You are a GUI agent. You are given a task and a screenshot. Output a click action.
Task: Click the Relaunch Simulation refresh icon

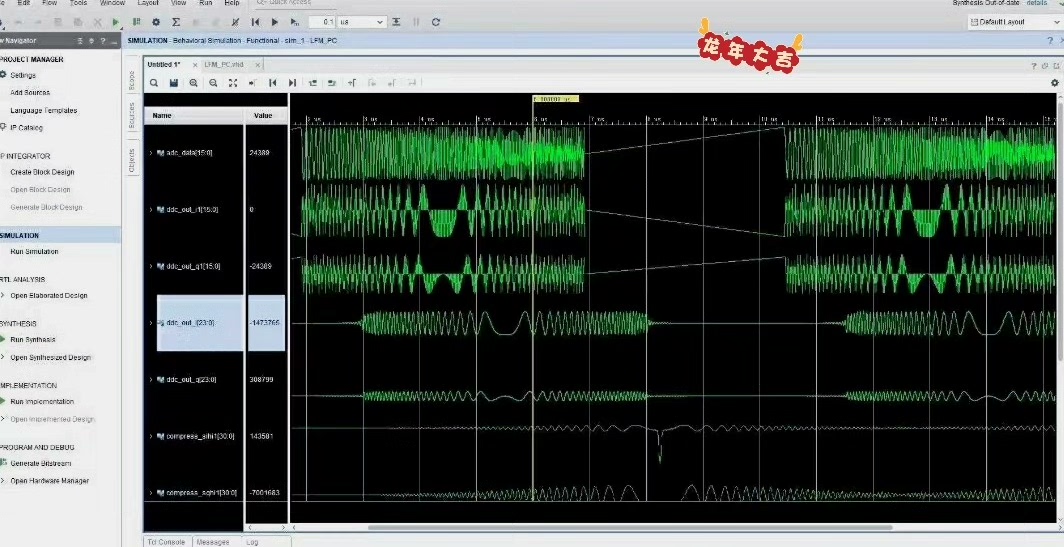coord(436,22)
